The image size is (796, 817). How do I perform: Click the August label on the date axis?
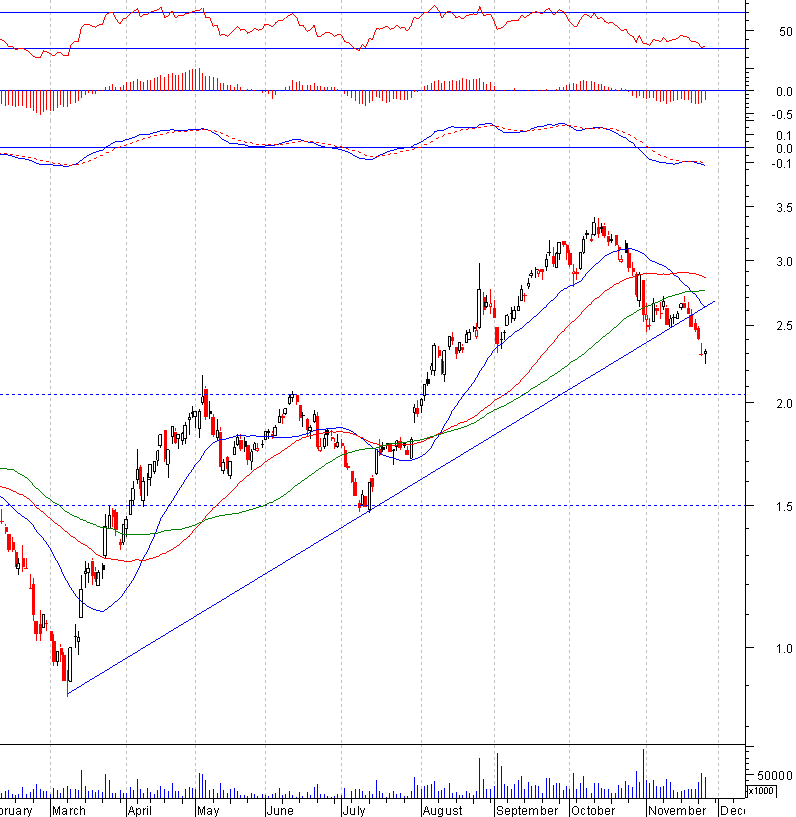[442, 810]
